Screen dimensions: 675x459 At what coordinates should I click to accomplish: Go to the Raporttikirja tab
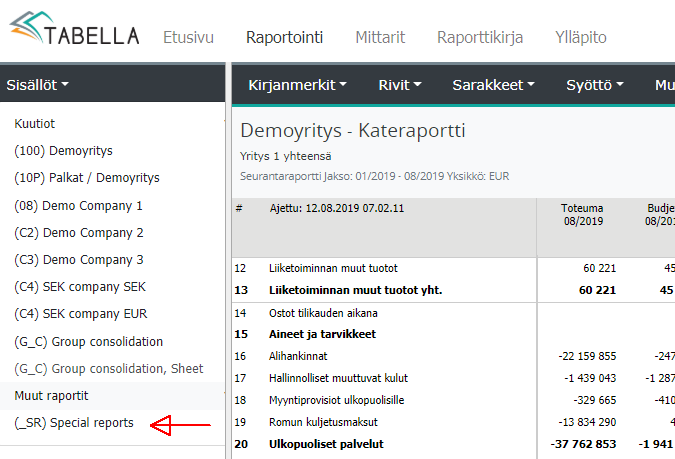pyautogui.click(x=479, y=38)
